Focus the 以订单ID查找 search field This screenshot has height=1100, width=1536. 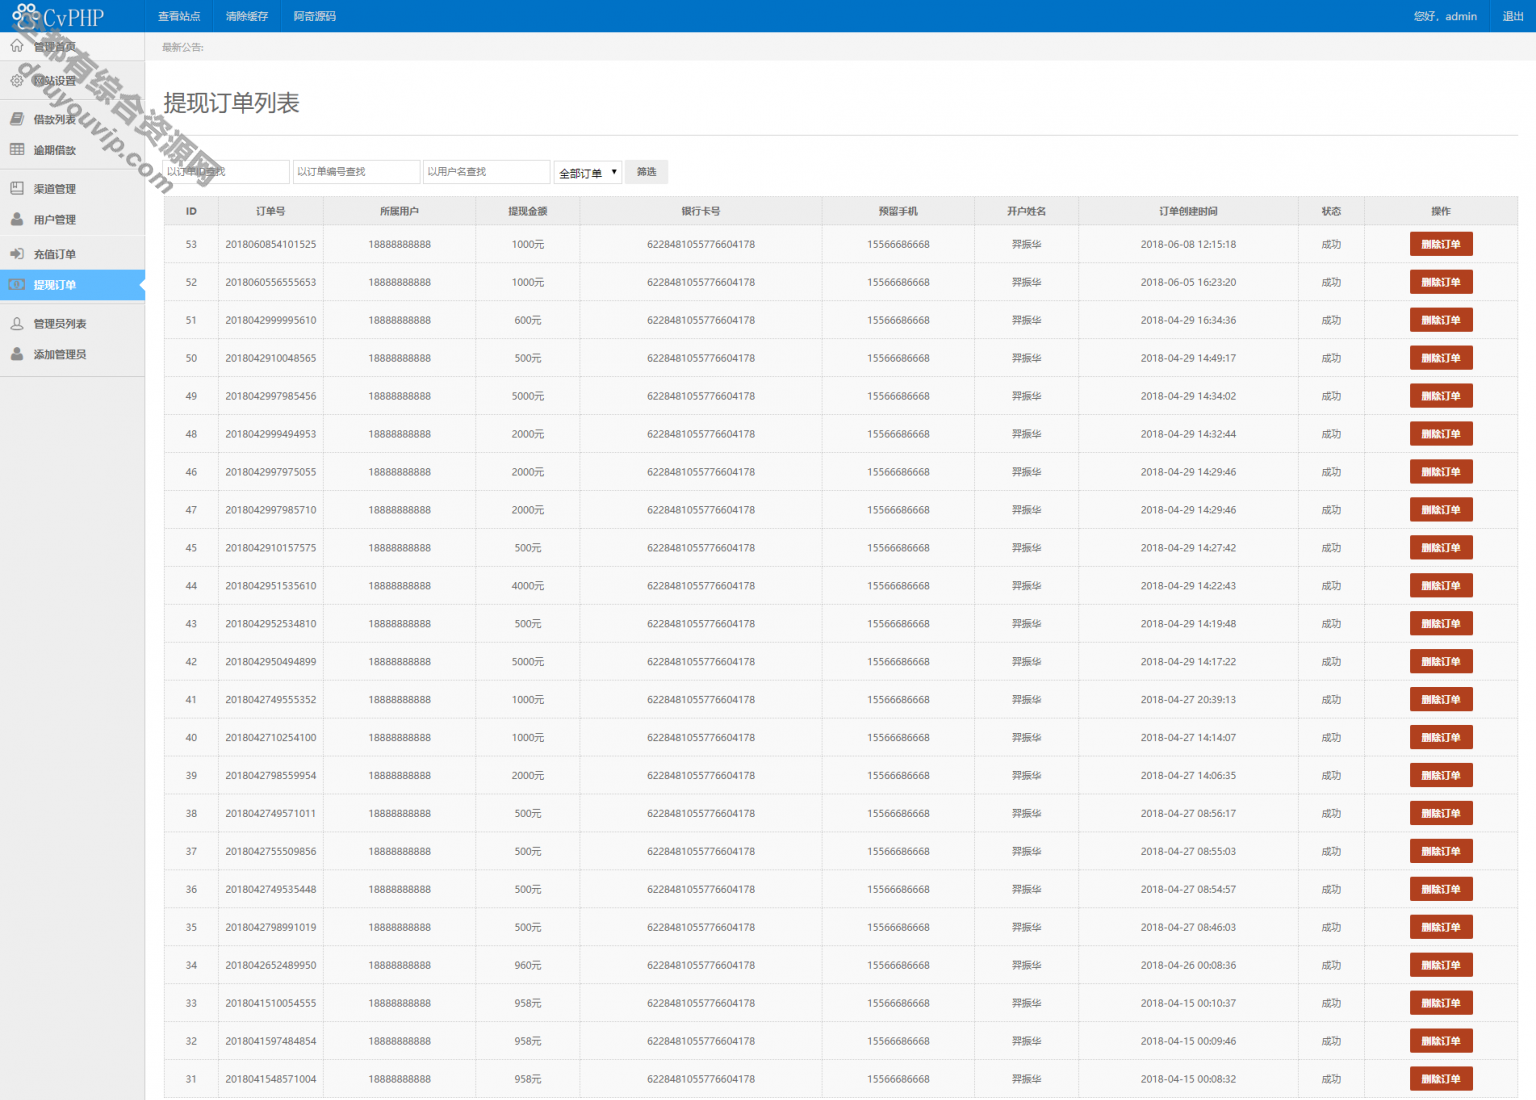click(226, 172)
